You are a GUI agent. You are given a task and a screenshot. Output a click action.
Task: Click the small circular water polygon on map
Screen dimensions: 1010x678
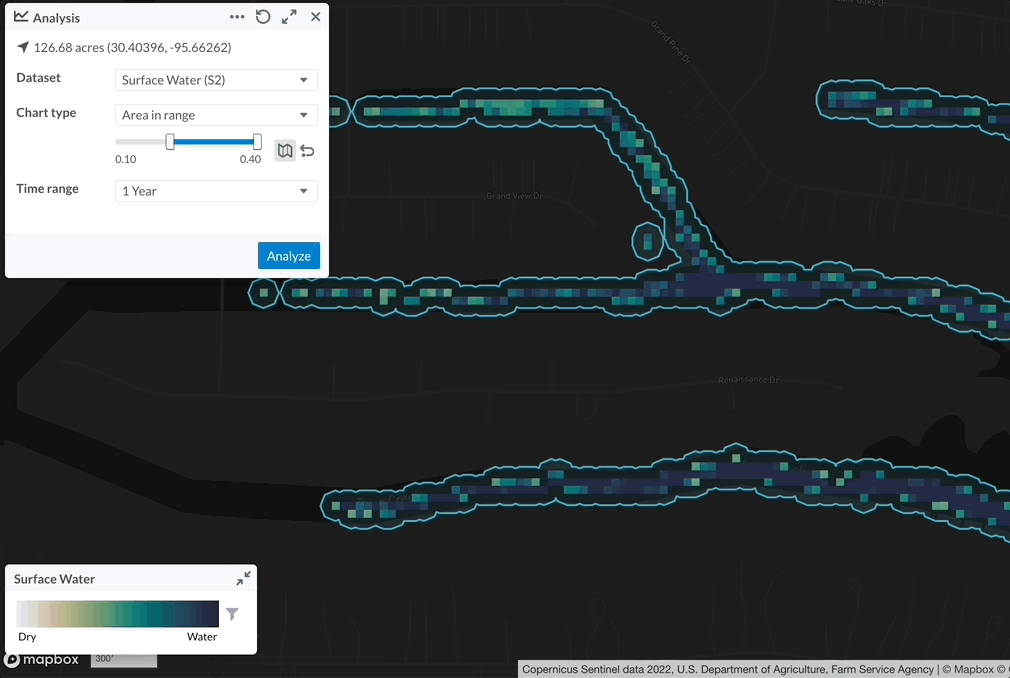(647, 241)
